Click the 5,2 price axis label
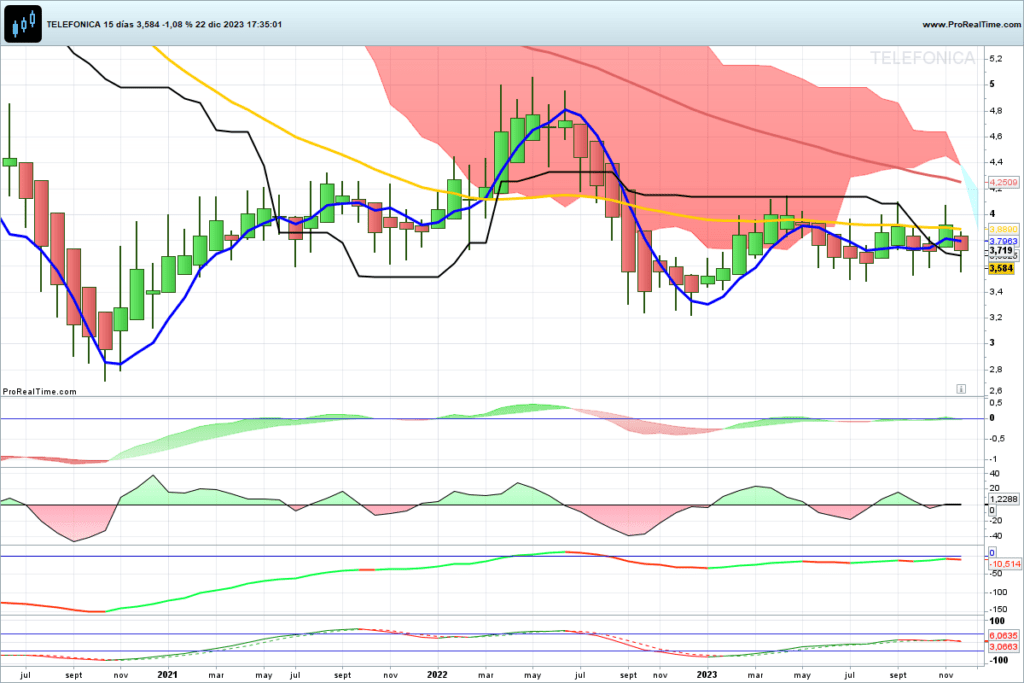The height and width of the screenshot is (683, 1024). pyautogui.click(x=996, y=59)
